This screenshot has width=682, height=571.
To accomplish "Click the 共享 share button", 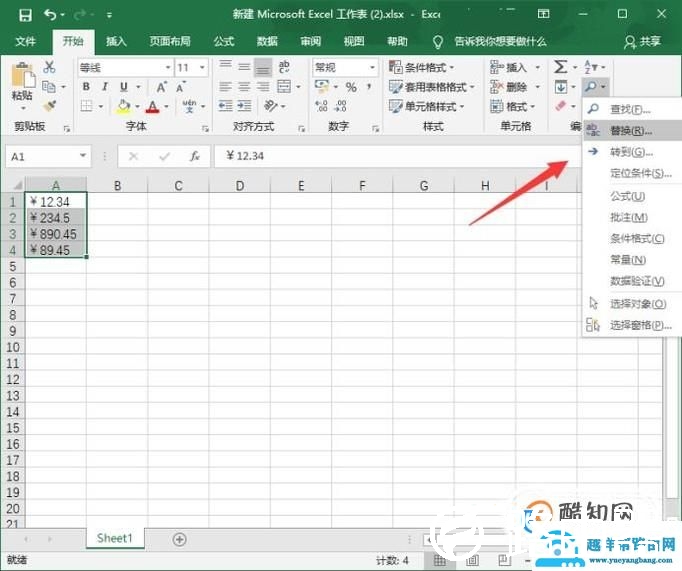I will (x=642, y=42).
